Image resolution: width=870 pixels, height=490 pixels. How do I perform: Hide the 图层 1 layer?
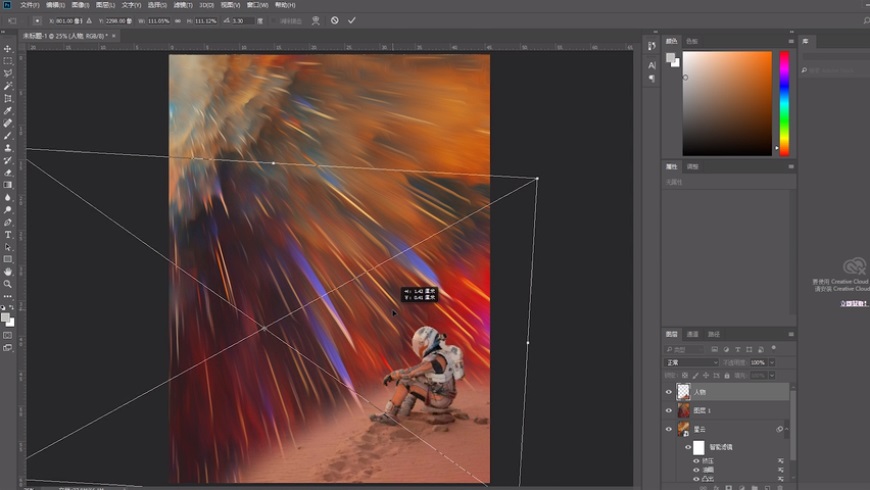669,411
